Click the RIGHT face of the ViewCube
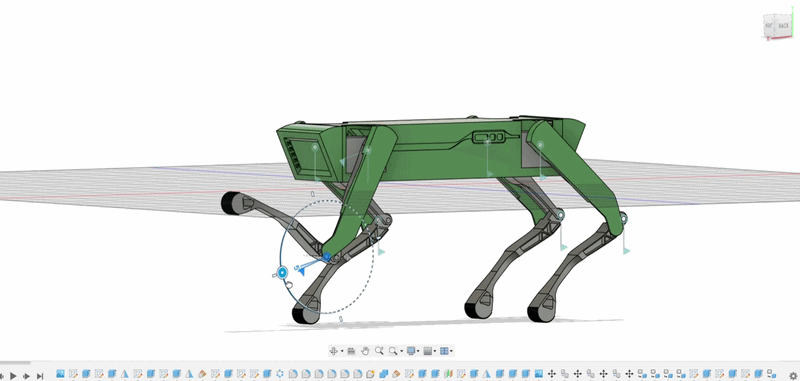 point(768,26)
